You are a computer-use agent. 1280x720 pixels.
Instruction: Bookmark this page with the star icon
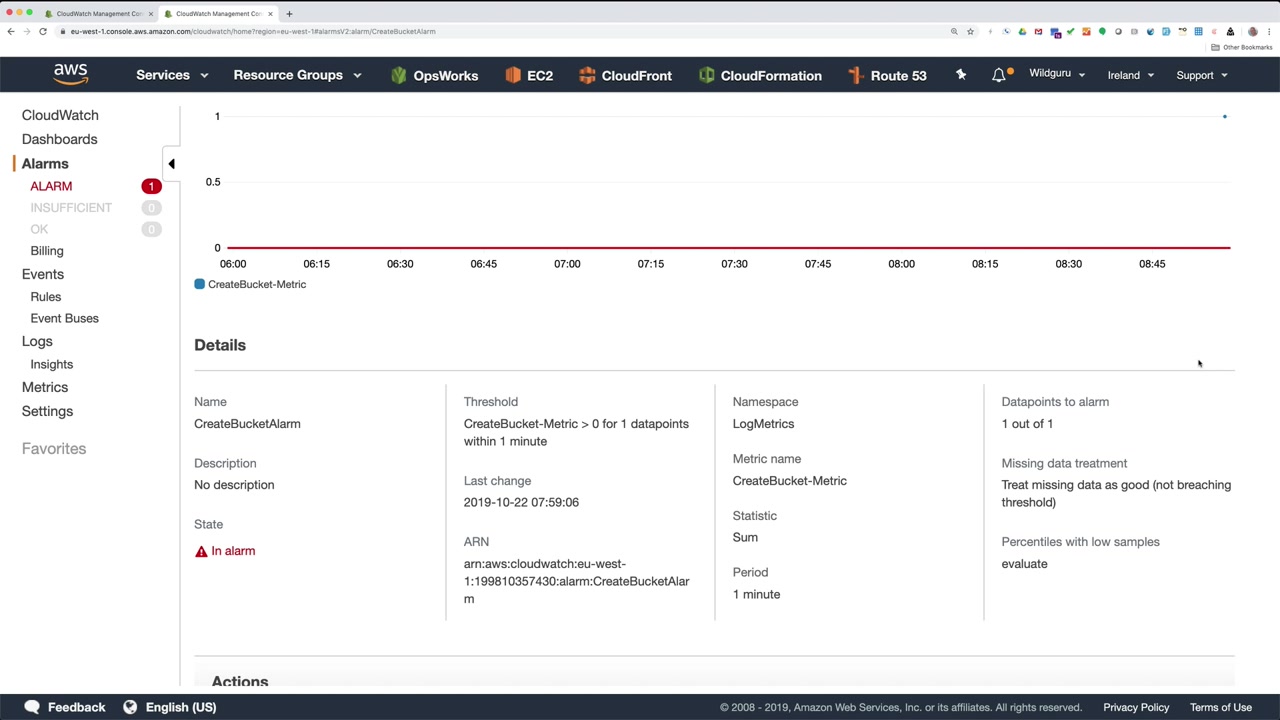pyautogui.click(x=970, y=31)
